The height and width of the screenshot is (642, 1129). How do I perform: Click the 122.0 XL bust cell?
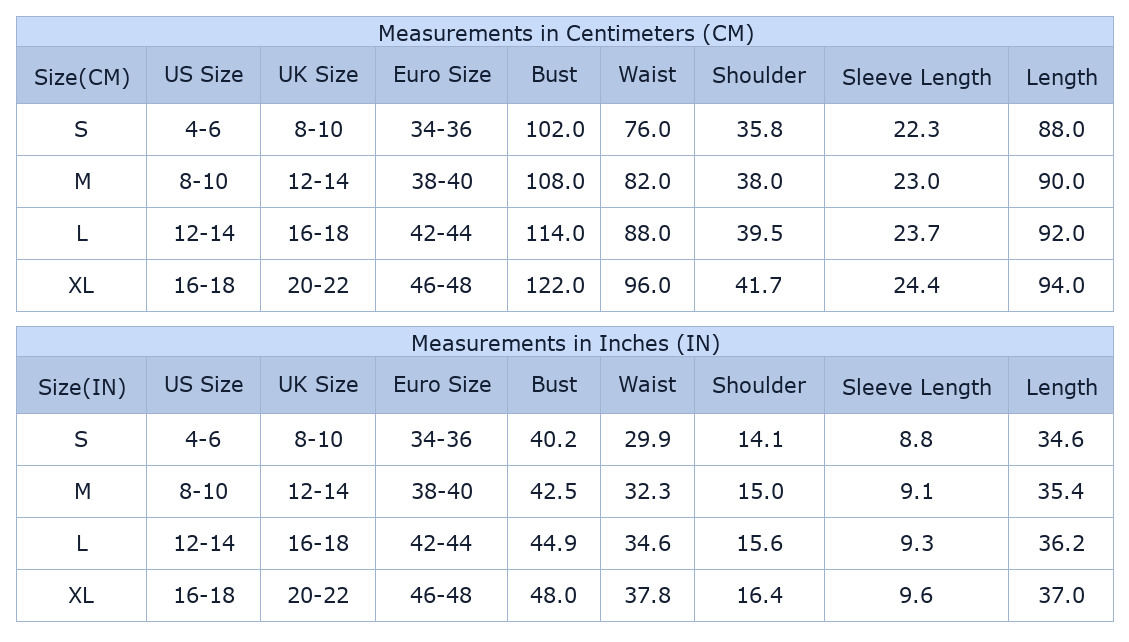tap(555, 286)
